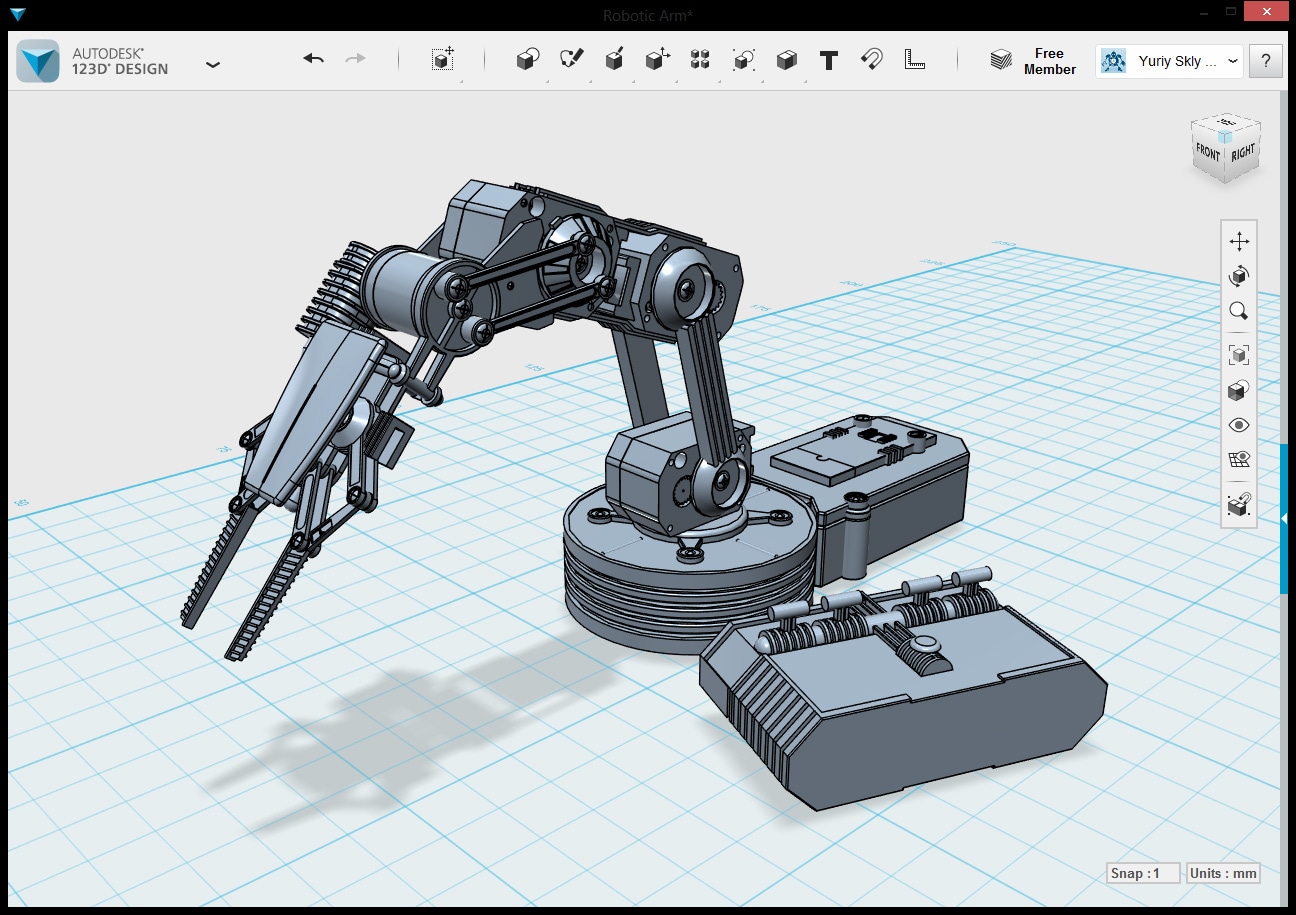This screenshot has height=915, width=1296.
Task: Open the Units : mm setting
Action: pyautogui.click(x=1222, y=873)
